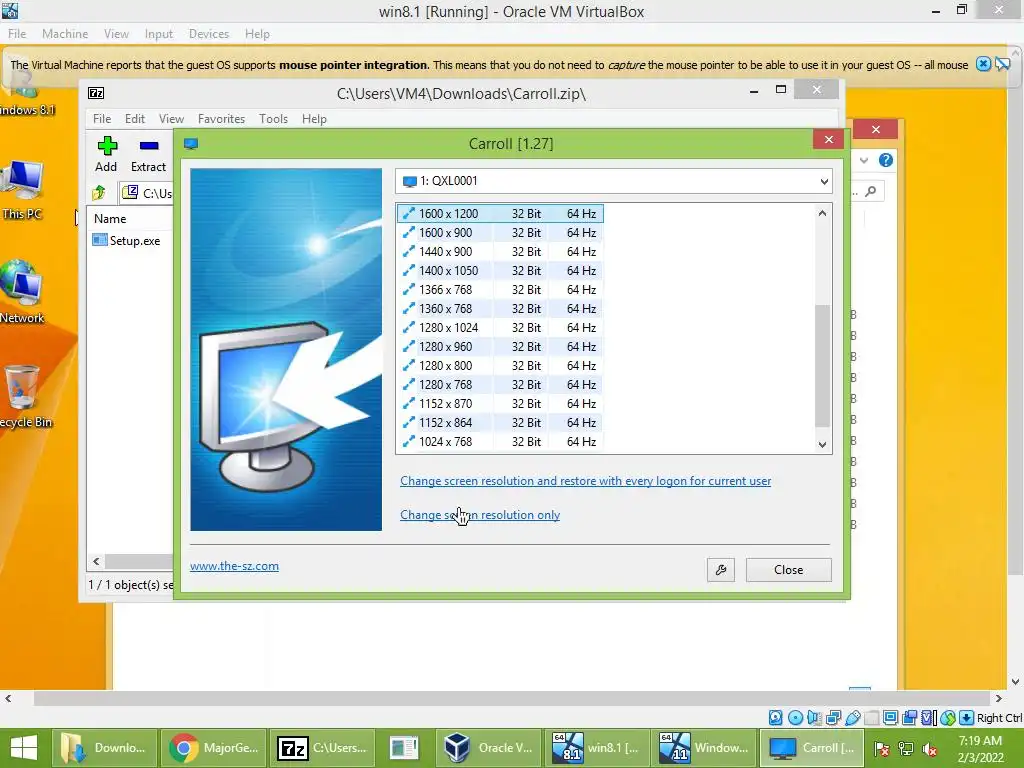Open Downloads folder in taskbar

coord(104,748)
